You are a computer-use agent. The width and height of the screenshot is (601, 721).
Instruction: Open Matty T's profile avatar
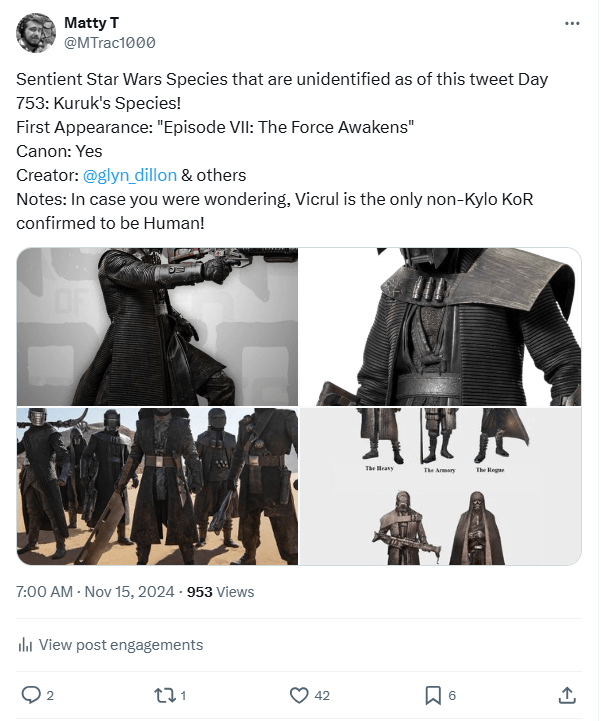(36, 33)
